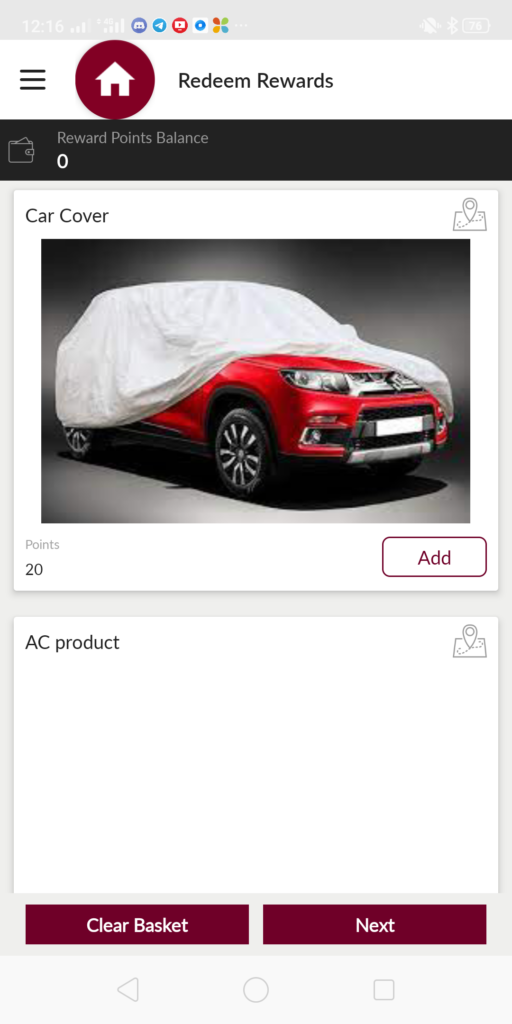512x1024 pixels.
Task: Tap the wallet icon beside points balance
Action: coord(21,150)
